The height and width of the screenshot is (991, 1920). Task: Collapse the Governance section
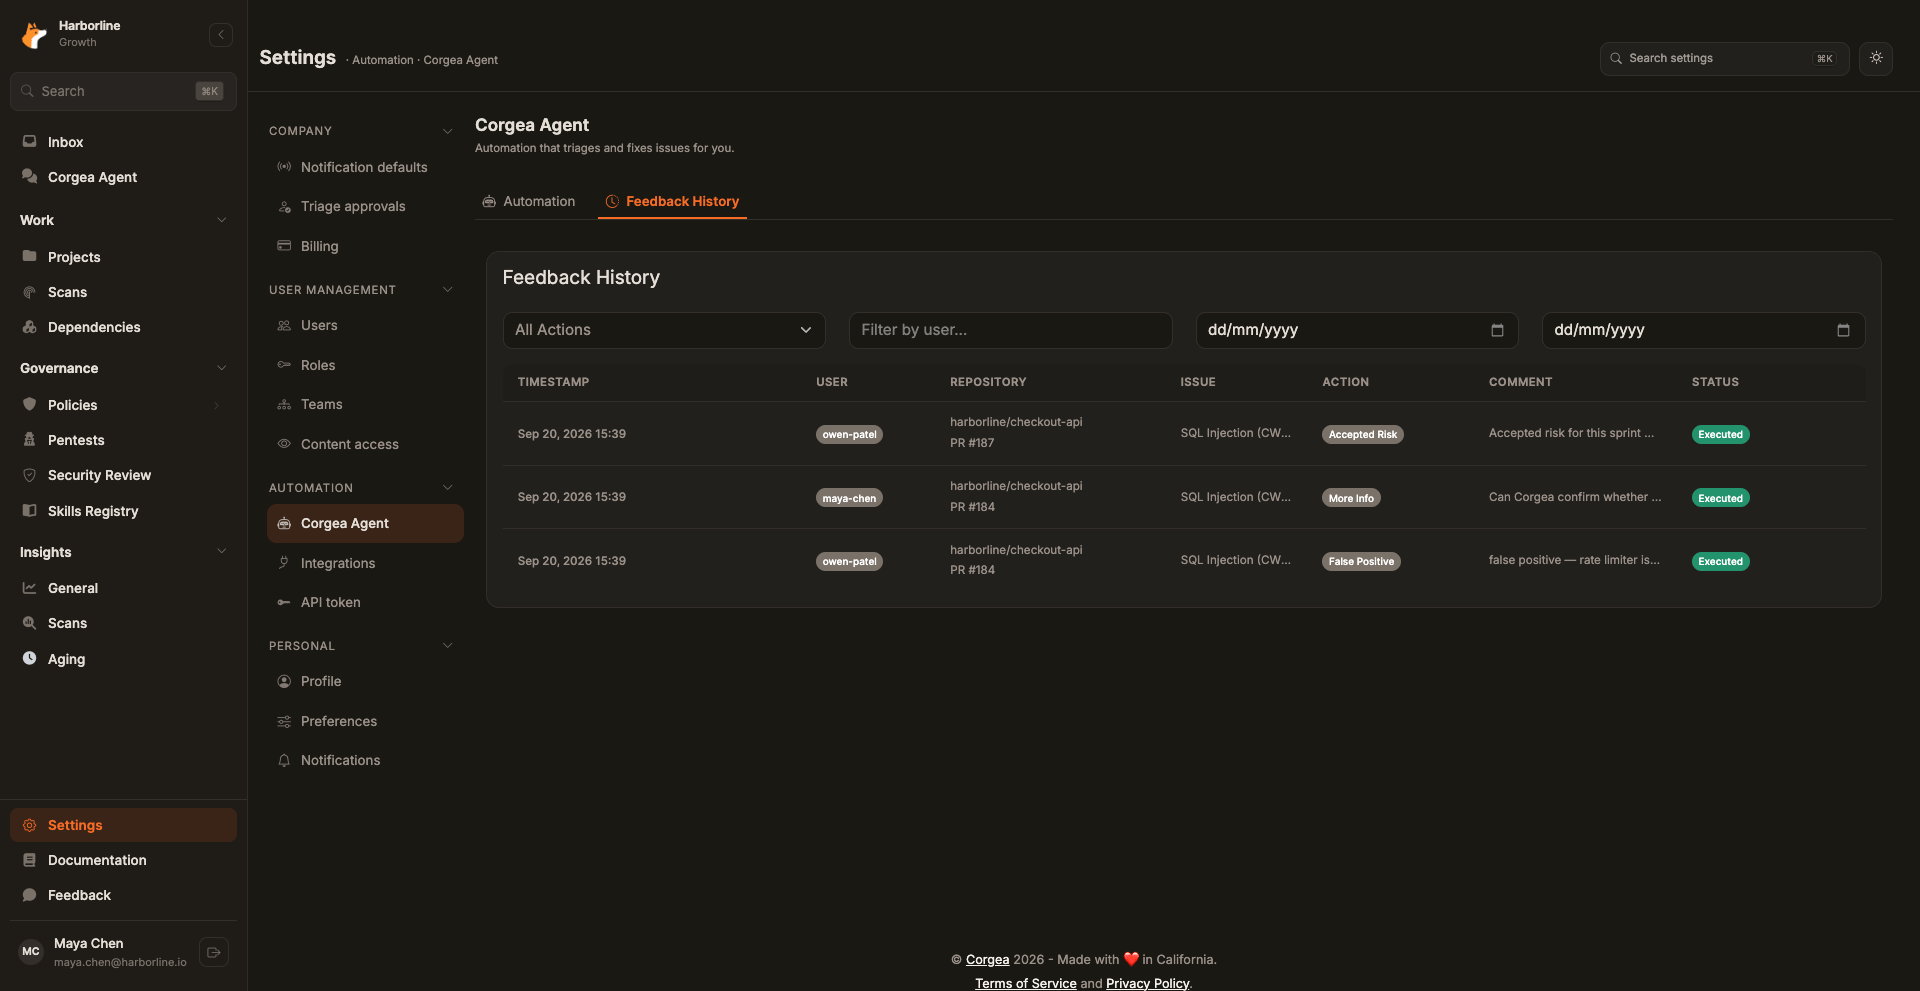[222, 368]
